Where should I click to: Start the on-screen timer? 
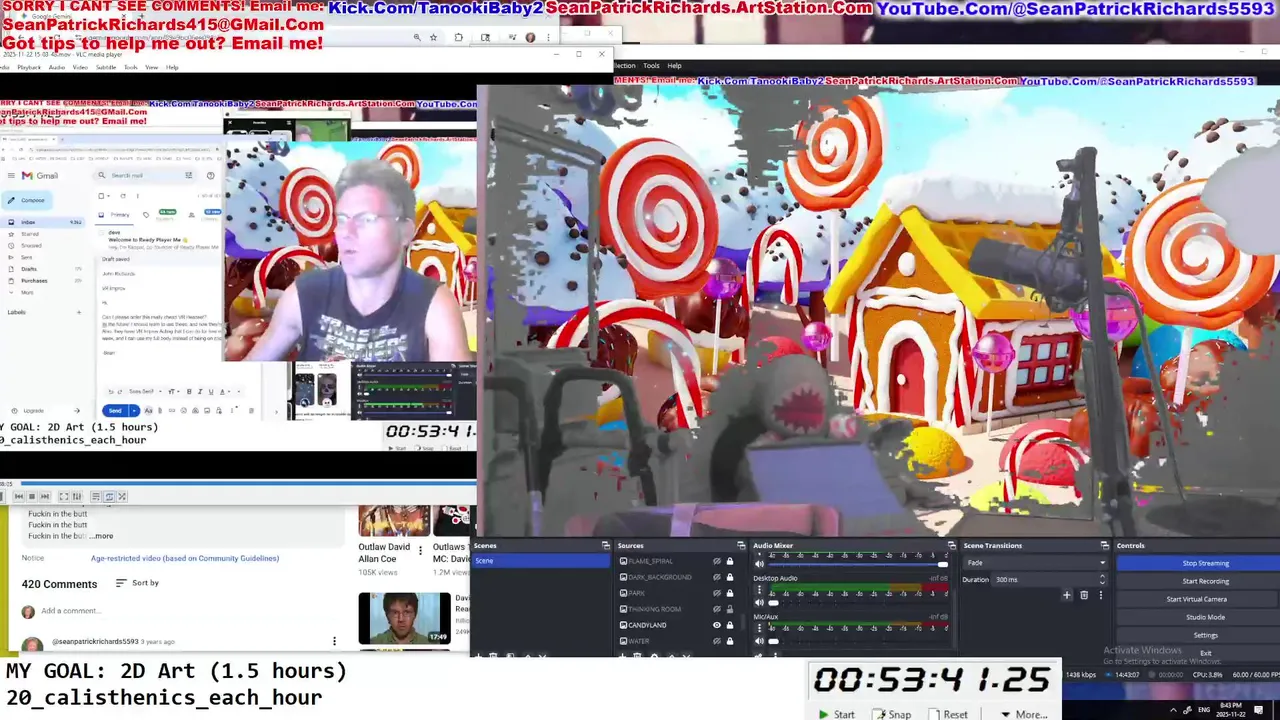point(837,714)
